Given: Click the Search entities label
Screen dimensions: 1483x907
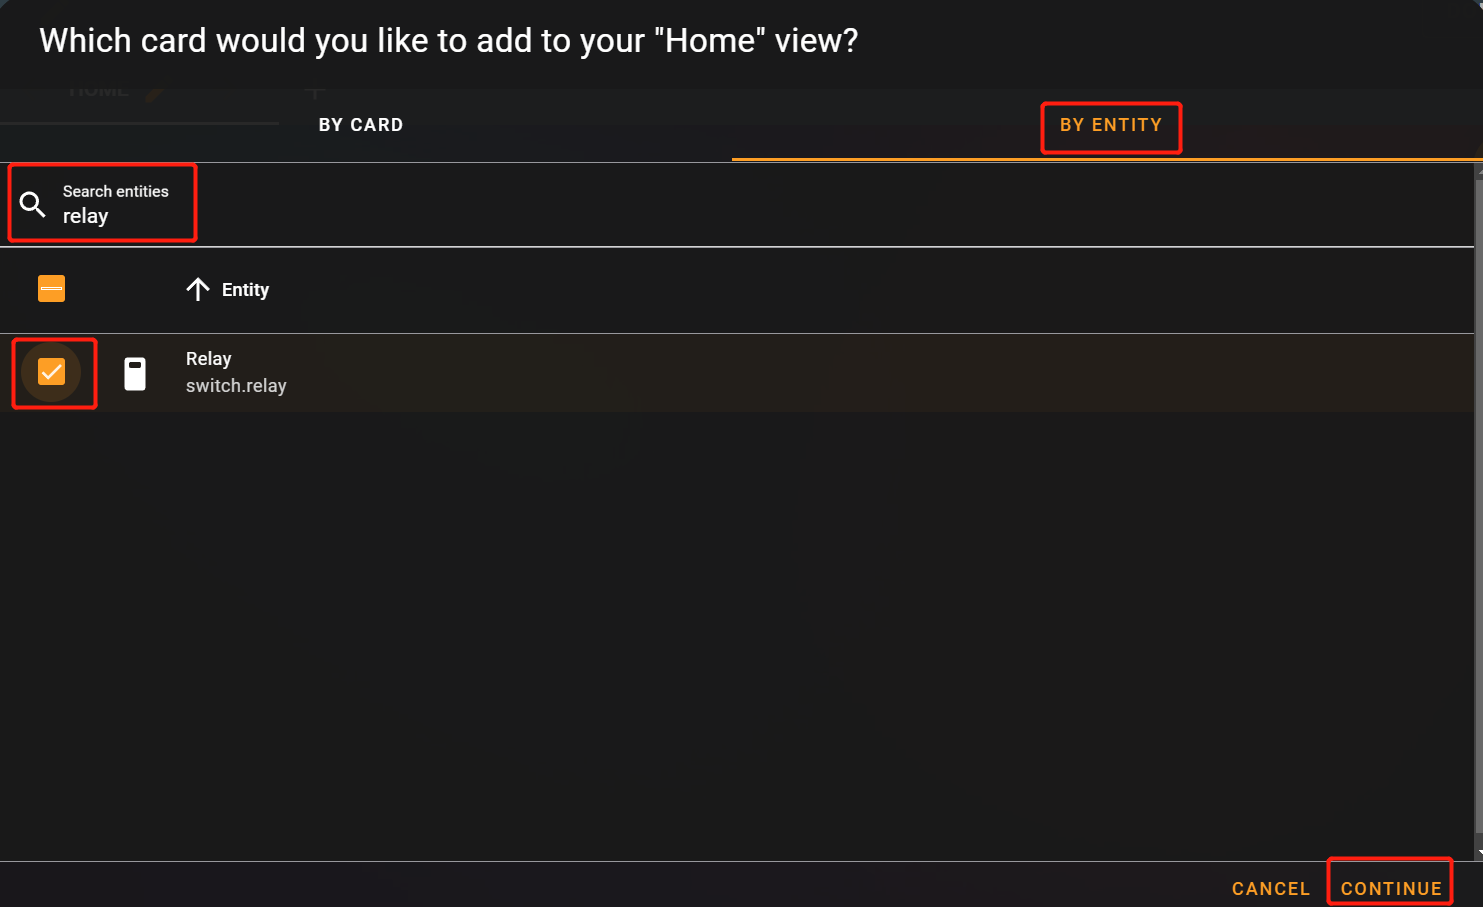Looking at the screenshot, I should click(x=116, y=191).
